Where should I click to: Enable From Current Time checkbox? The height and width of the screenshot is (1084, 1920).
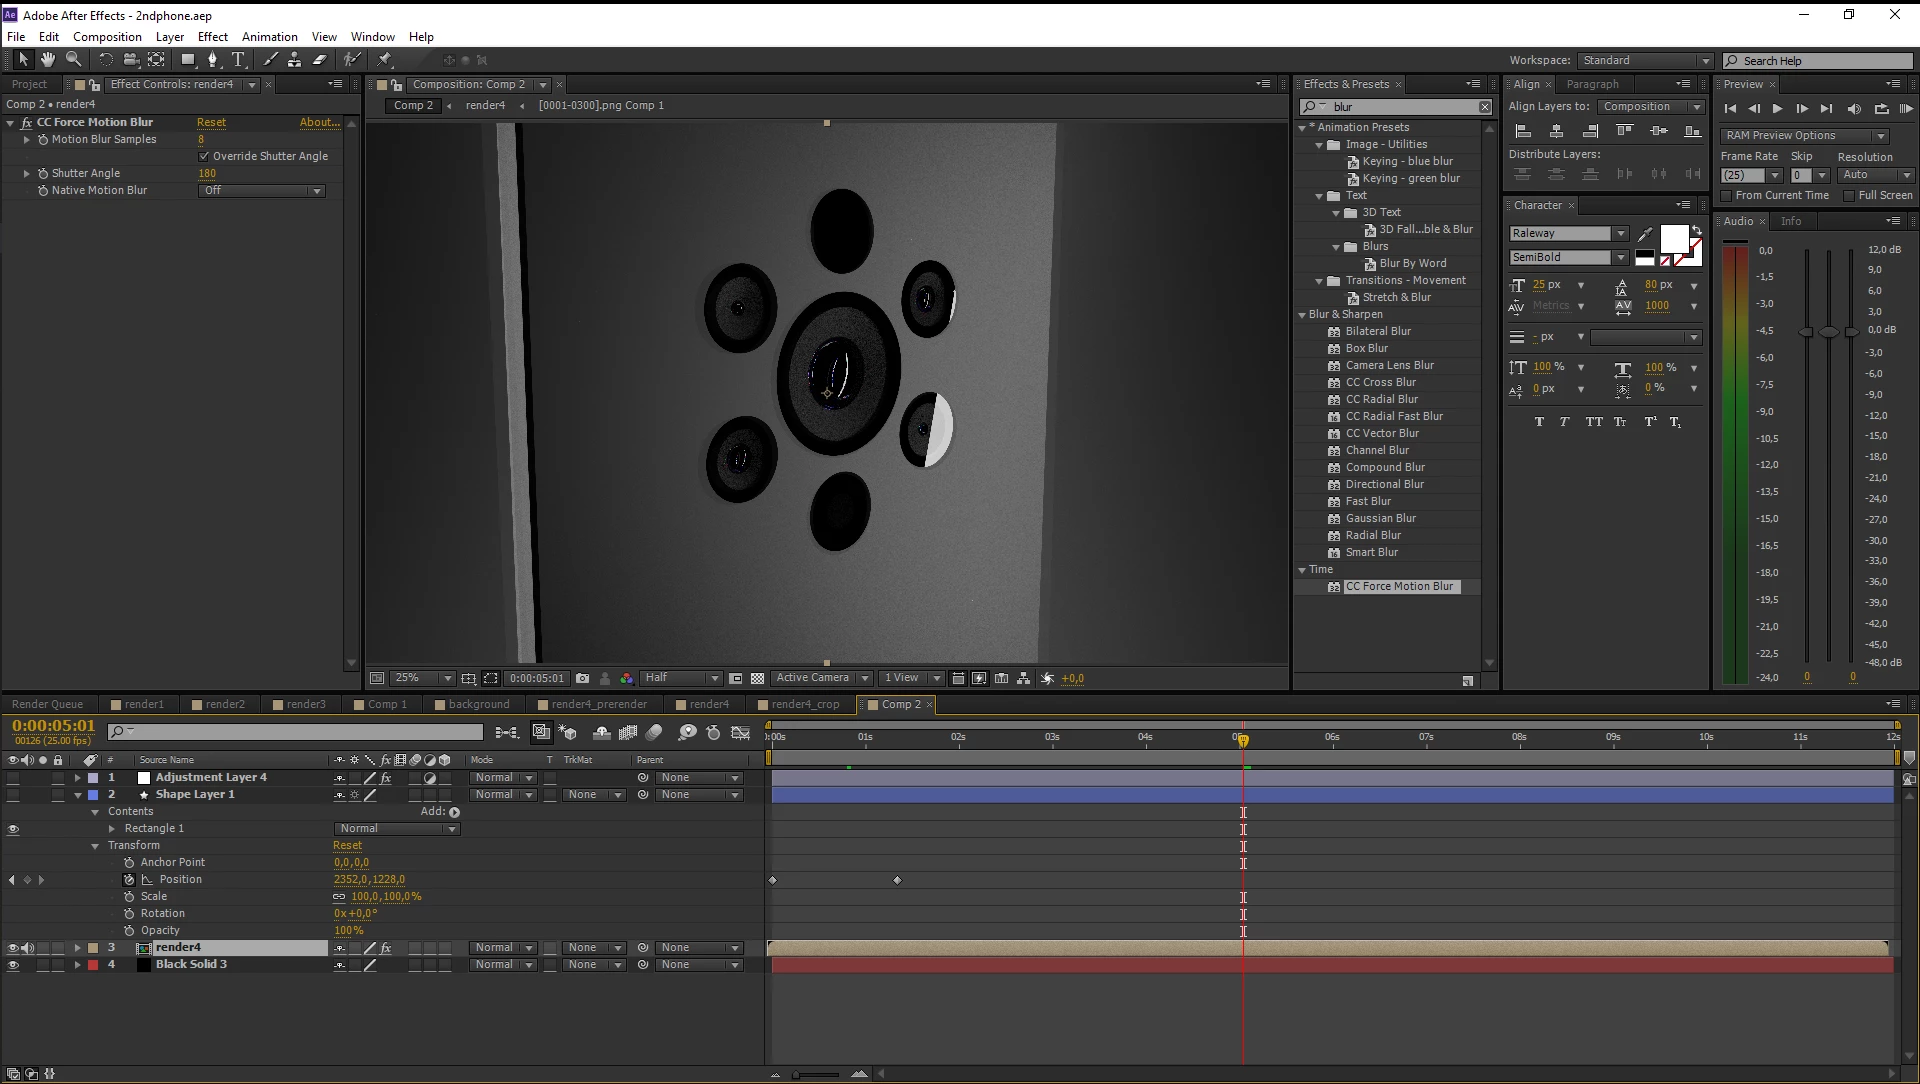coord(1726,196)
